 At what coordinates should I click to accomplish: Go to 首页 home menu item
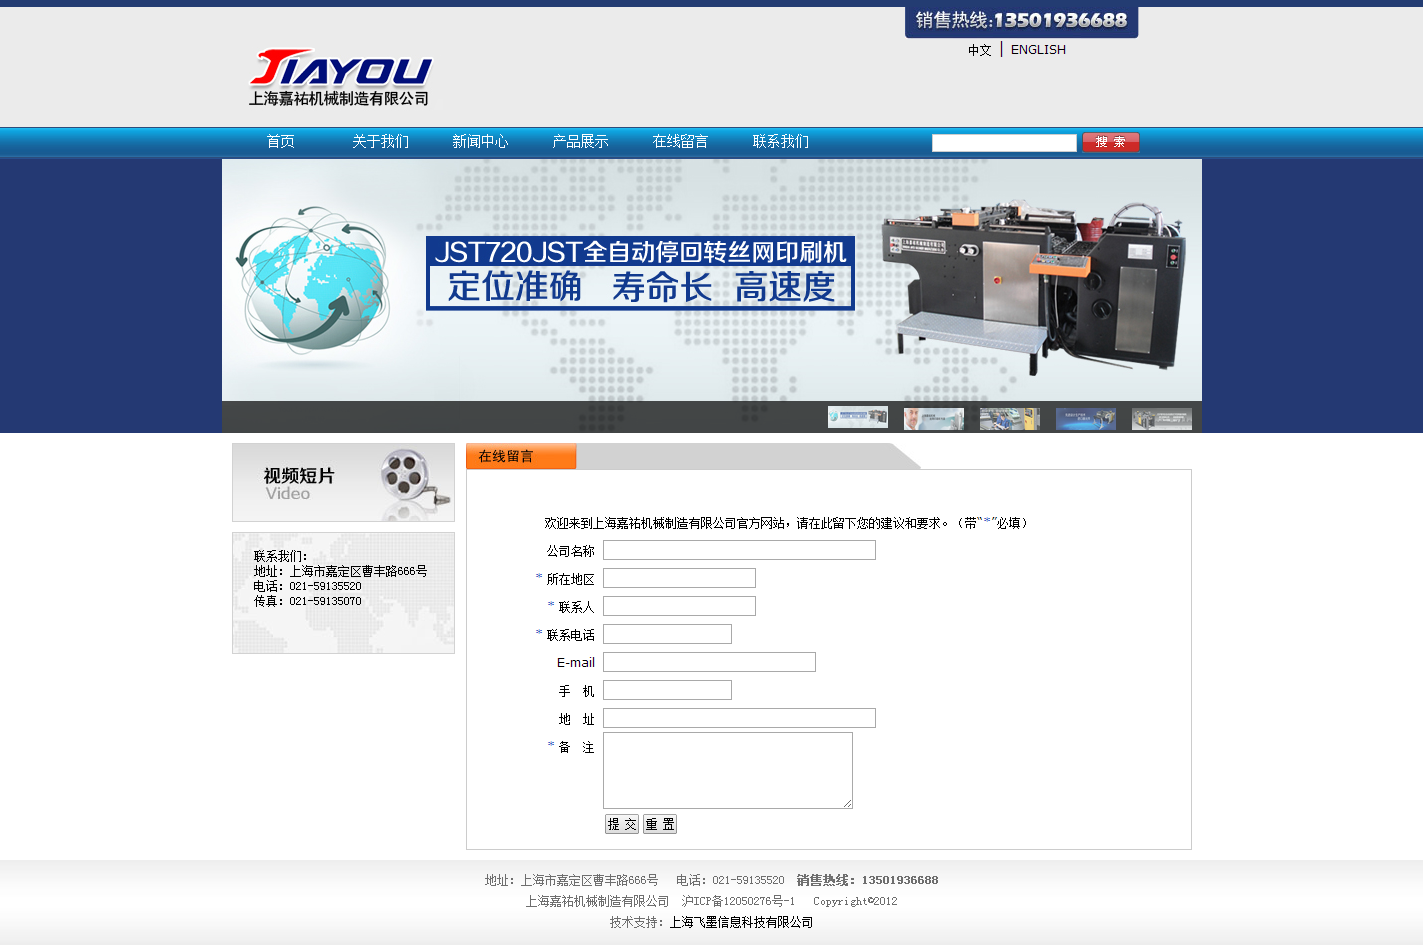[280, 142]
